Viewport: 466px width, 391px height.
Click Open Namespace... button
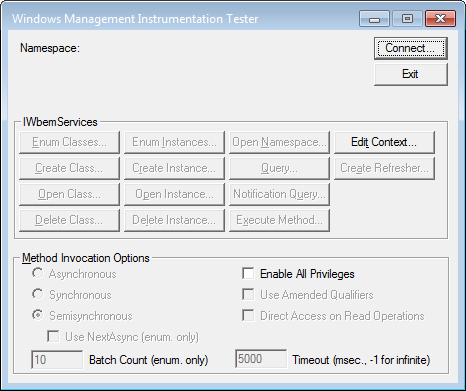(279, 142)
